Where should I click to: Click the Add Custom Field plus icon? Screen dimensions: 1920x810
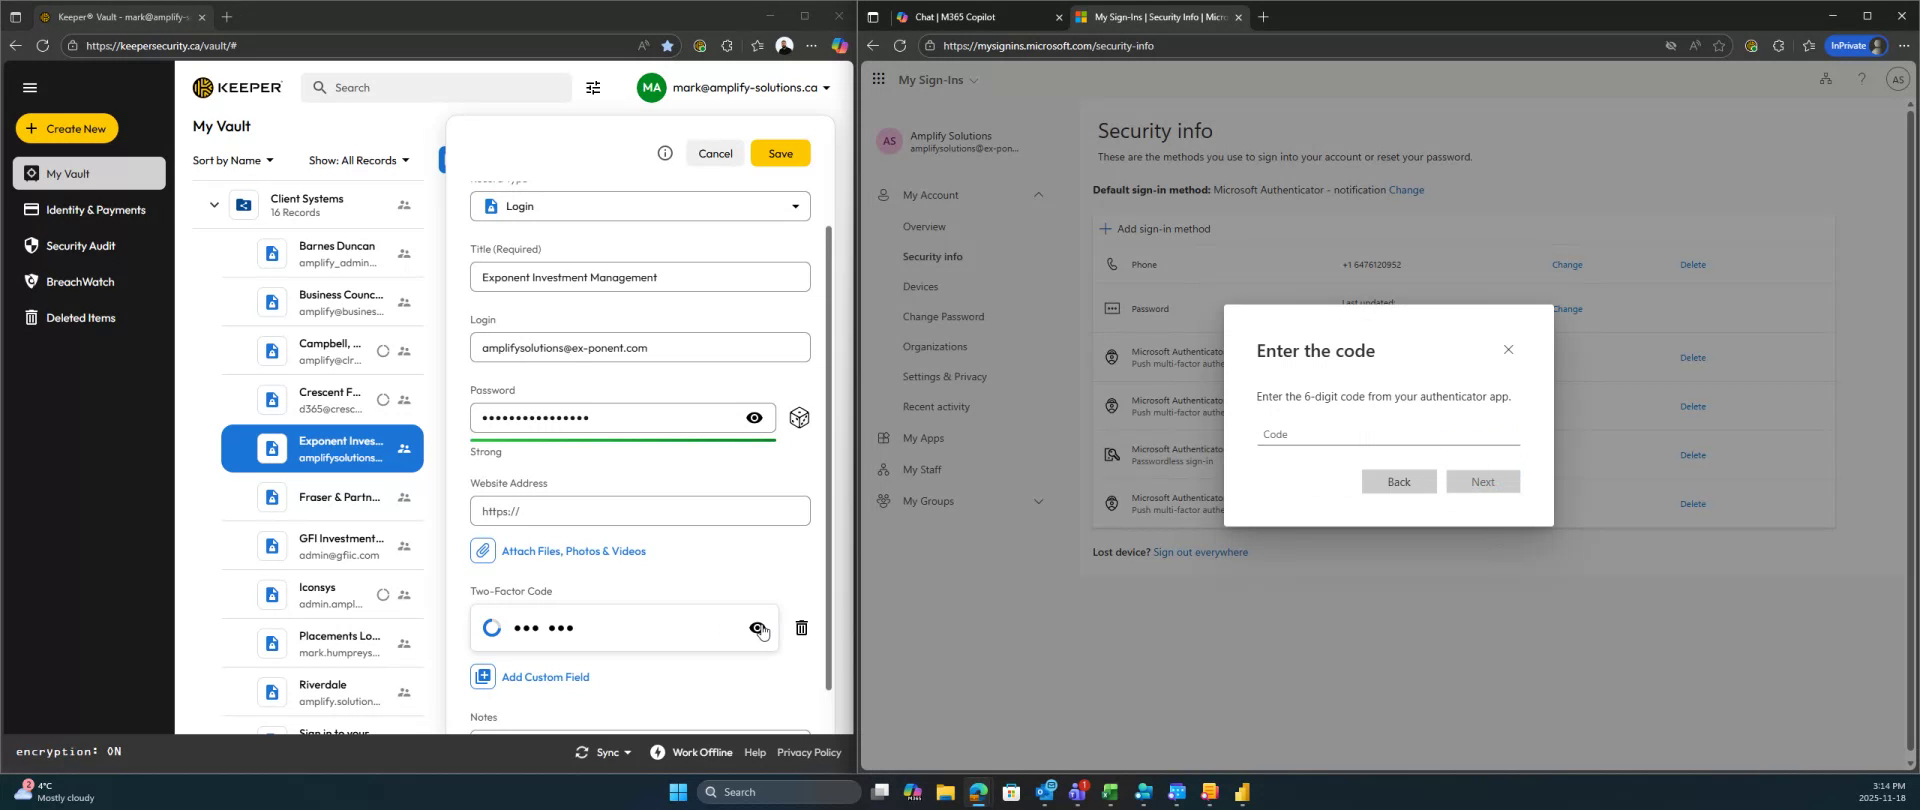(483, 677)
